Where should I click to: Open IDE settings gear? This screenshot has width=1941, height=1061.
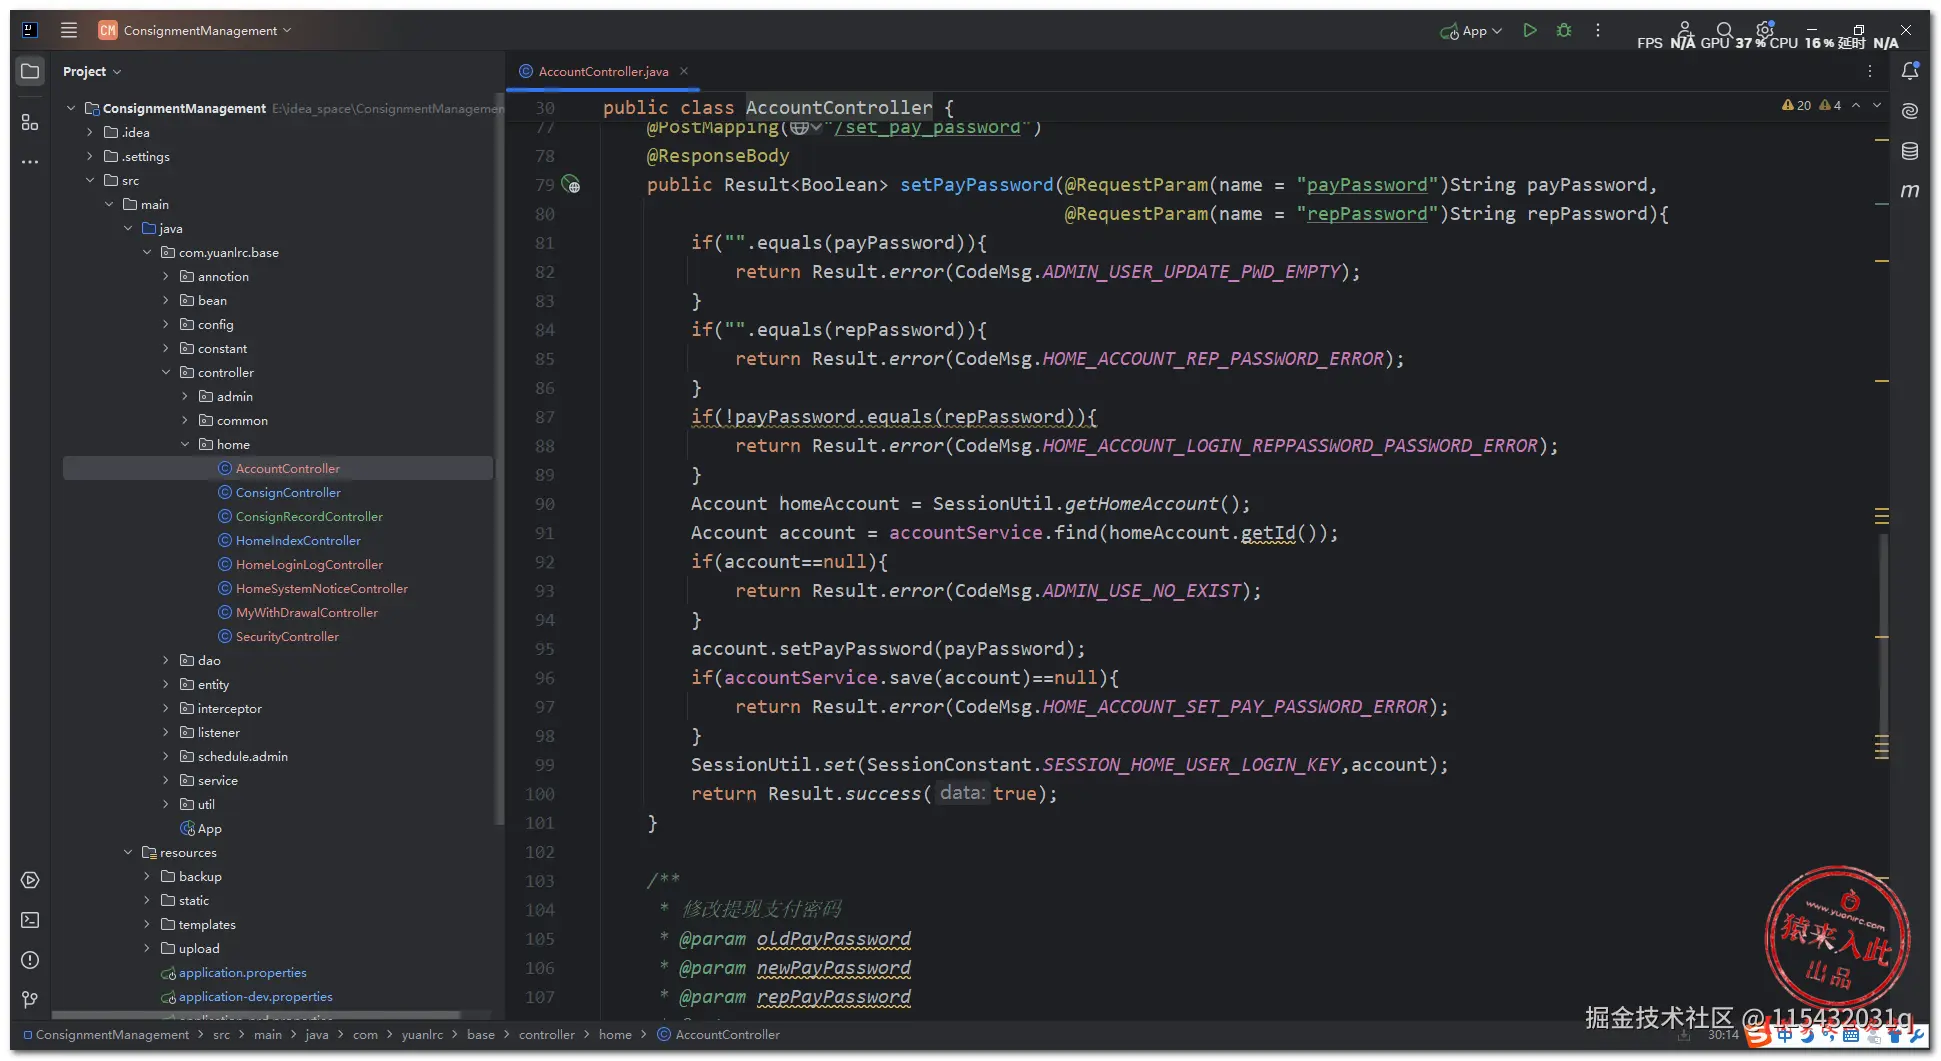pyautogui.click(x=1765, y=29)
